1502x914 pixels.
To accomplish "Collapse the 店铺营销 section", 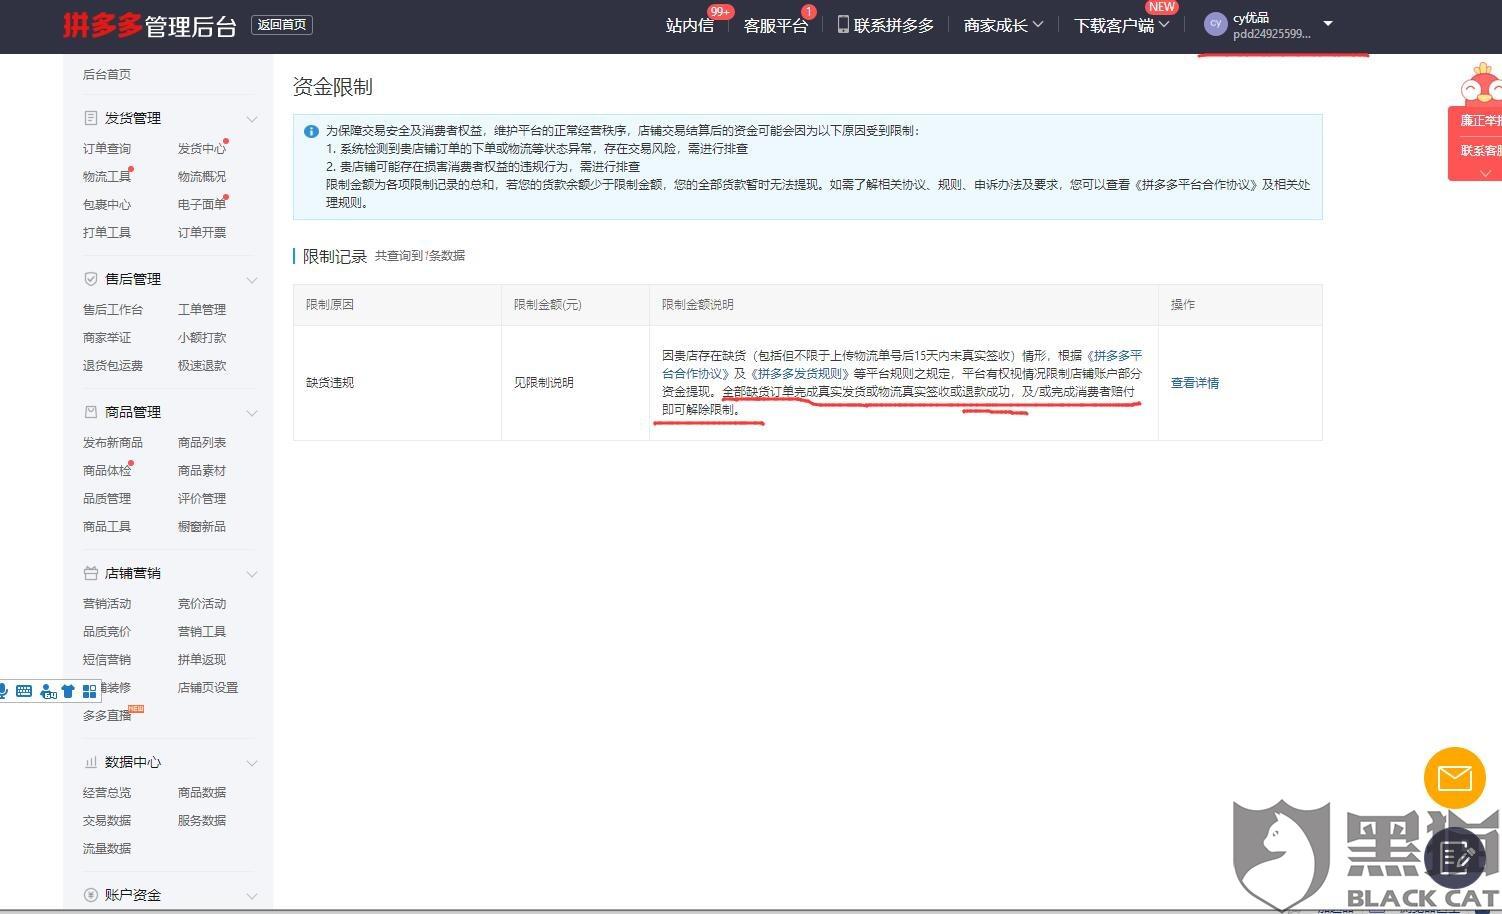I will coord(252,574).
